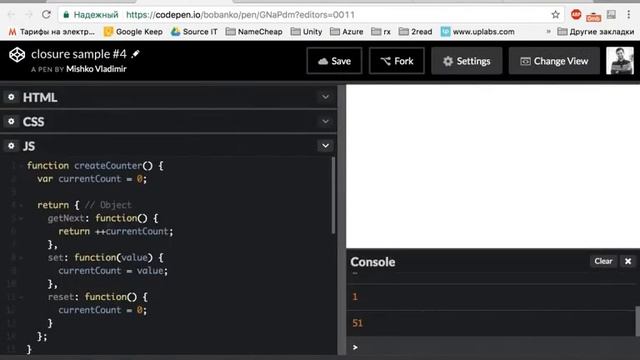This screenshot has width=640, height=360.
Task: Click the console command input line
Action: [x=493, y=347]
